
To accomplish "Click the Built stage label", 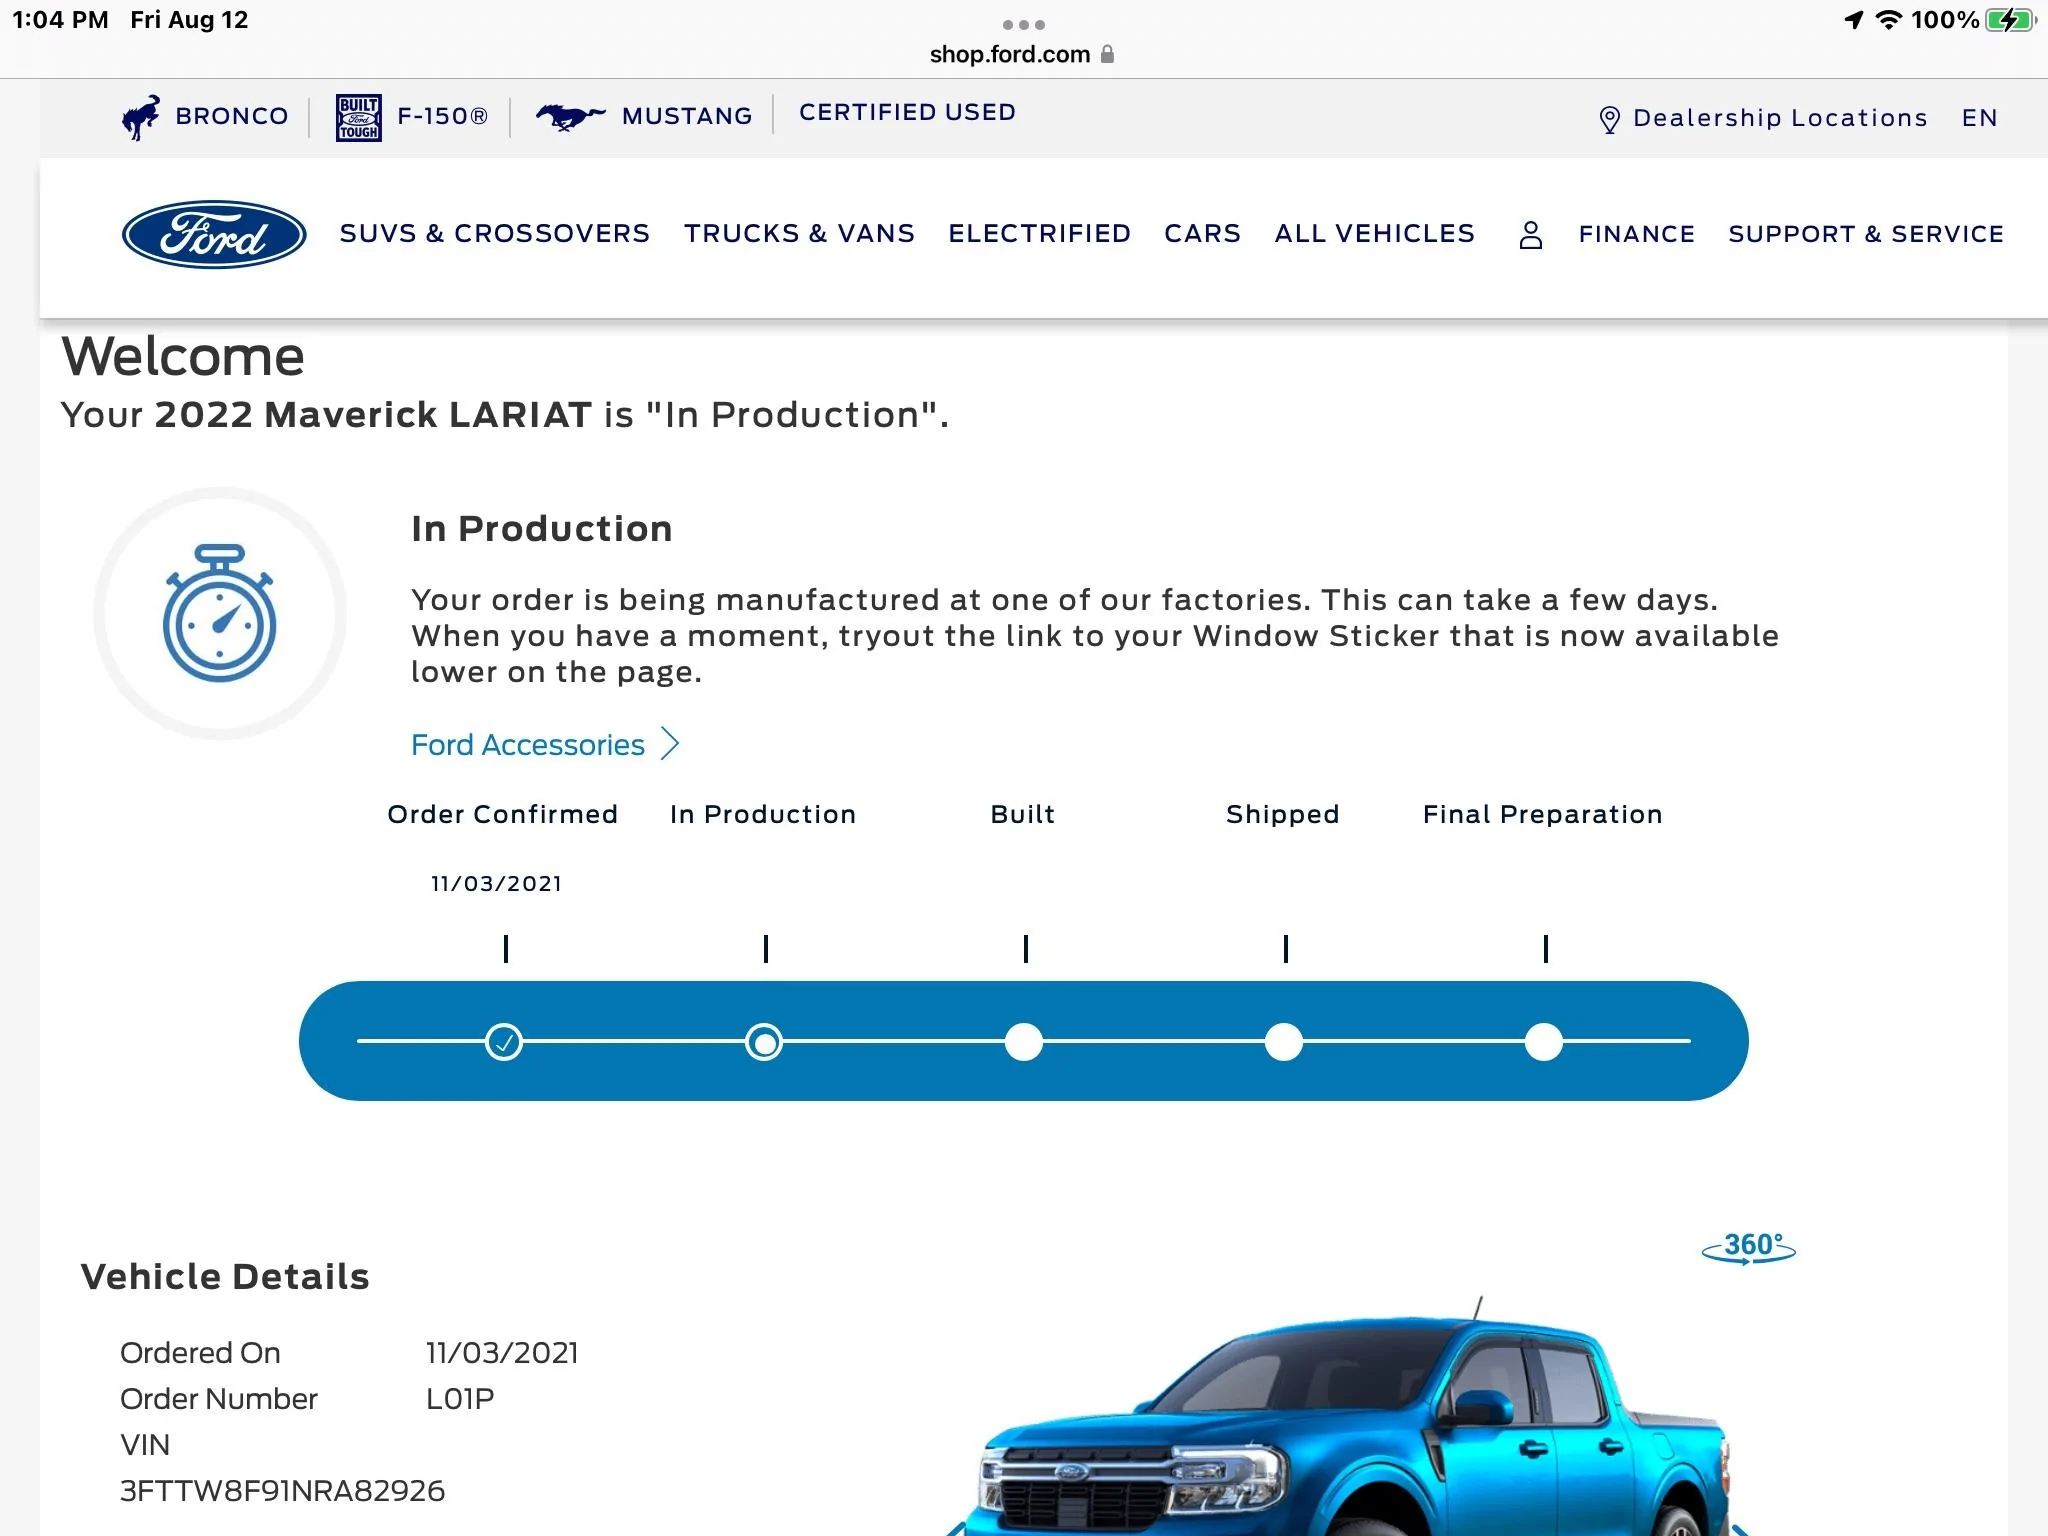I will (x=1023, y=815).
